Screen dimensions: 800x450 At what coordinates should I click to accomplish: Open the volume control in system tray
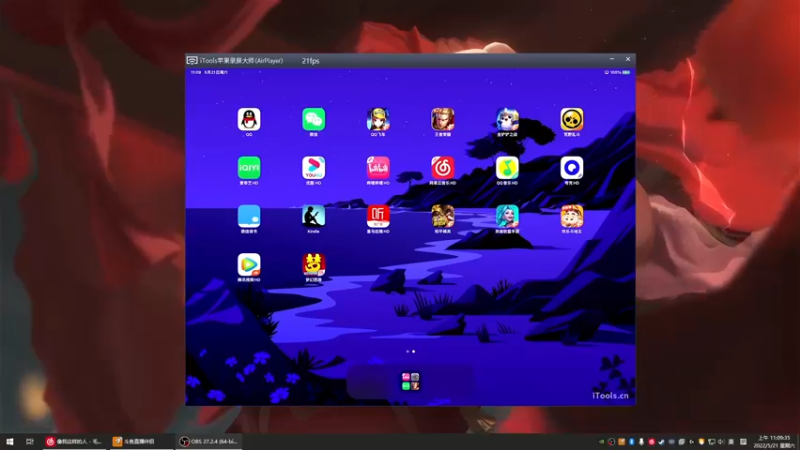[721, 442]
